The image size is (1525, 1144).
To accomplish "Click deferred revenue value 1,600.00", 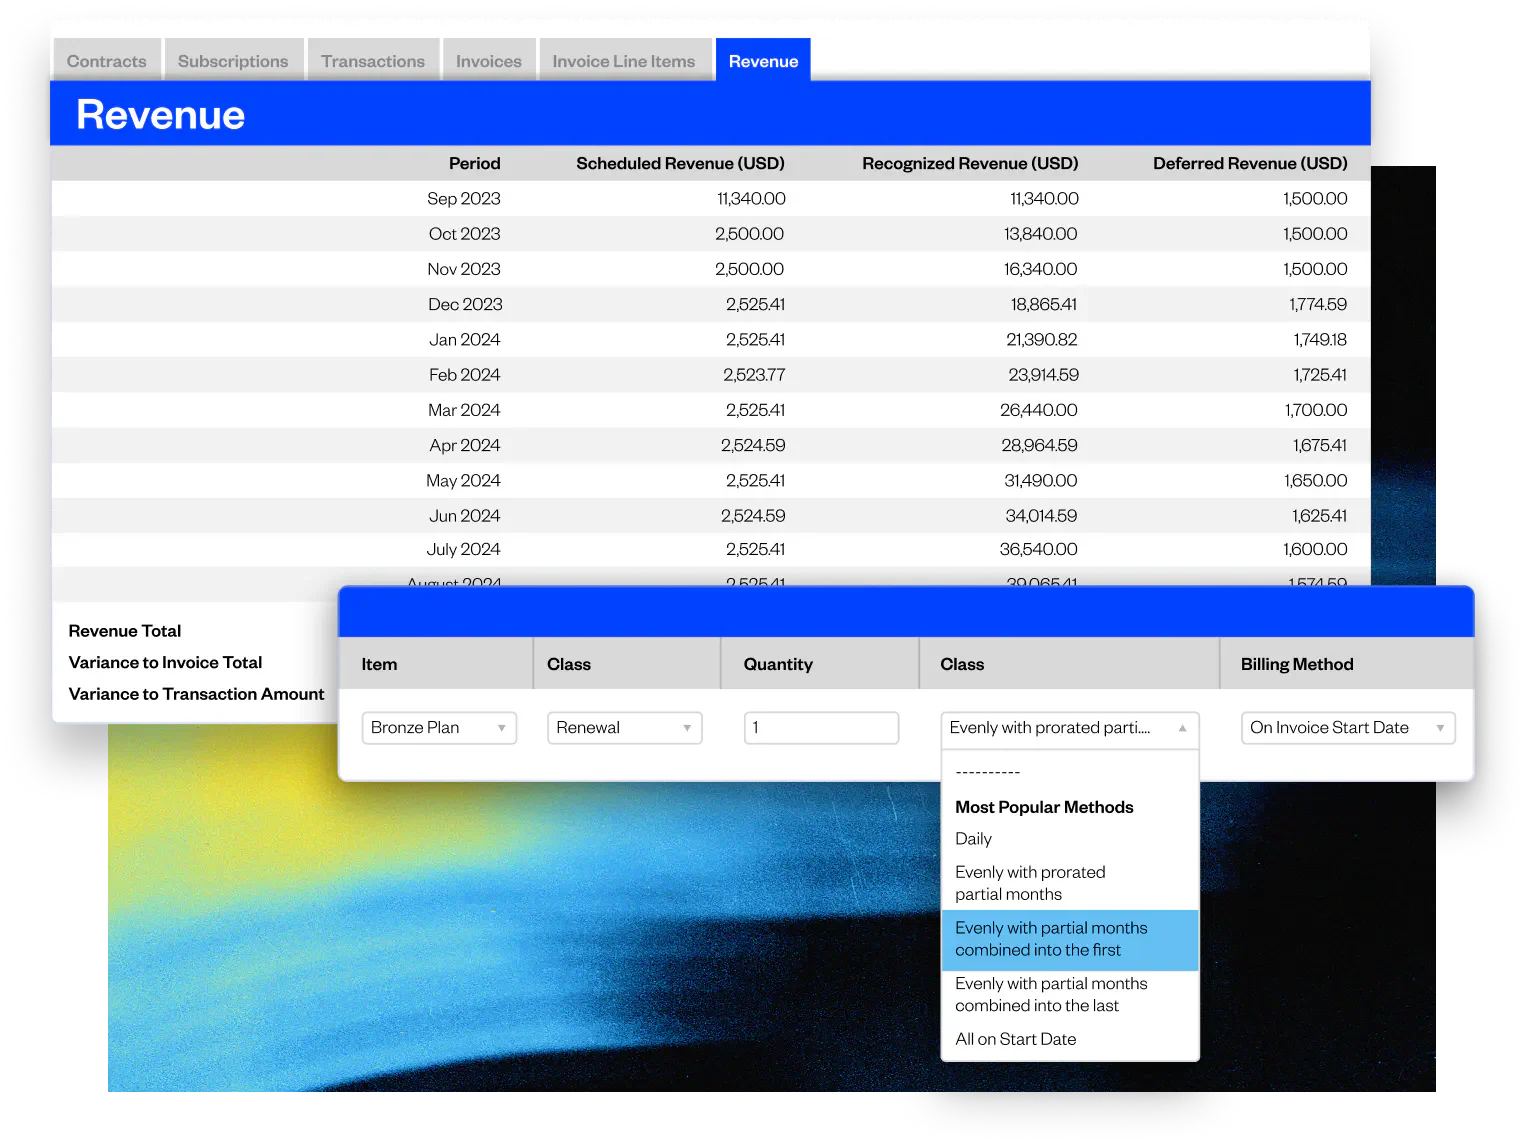I will (1315, 549).
